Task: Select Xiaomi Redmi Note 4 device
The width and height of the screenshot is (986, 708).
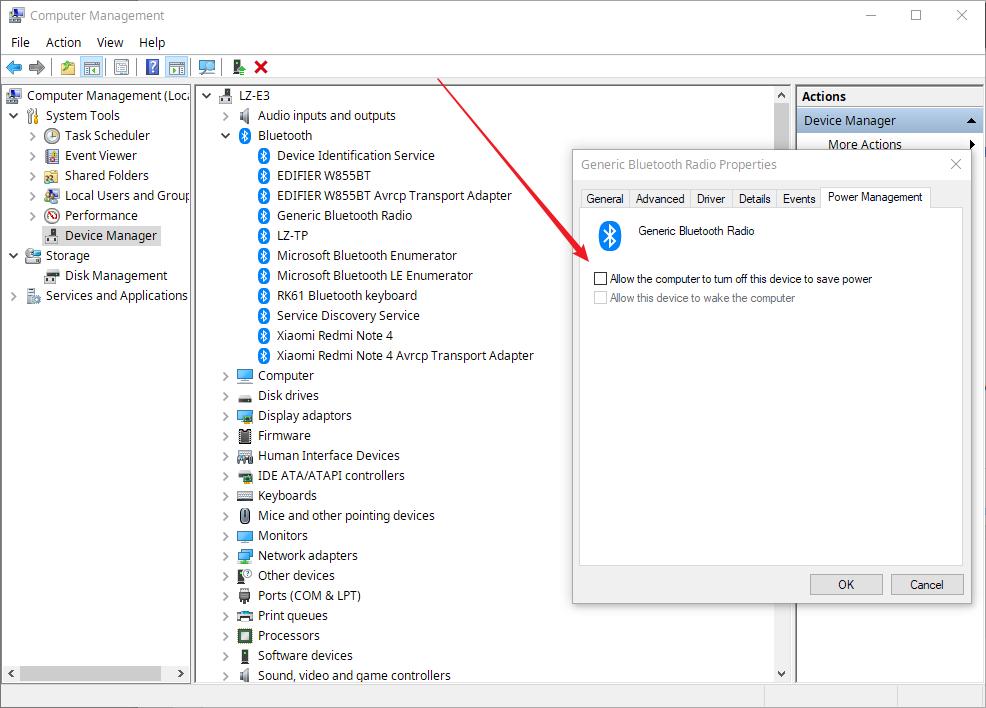Action: (335, 336)
